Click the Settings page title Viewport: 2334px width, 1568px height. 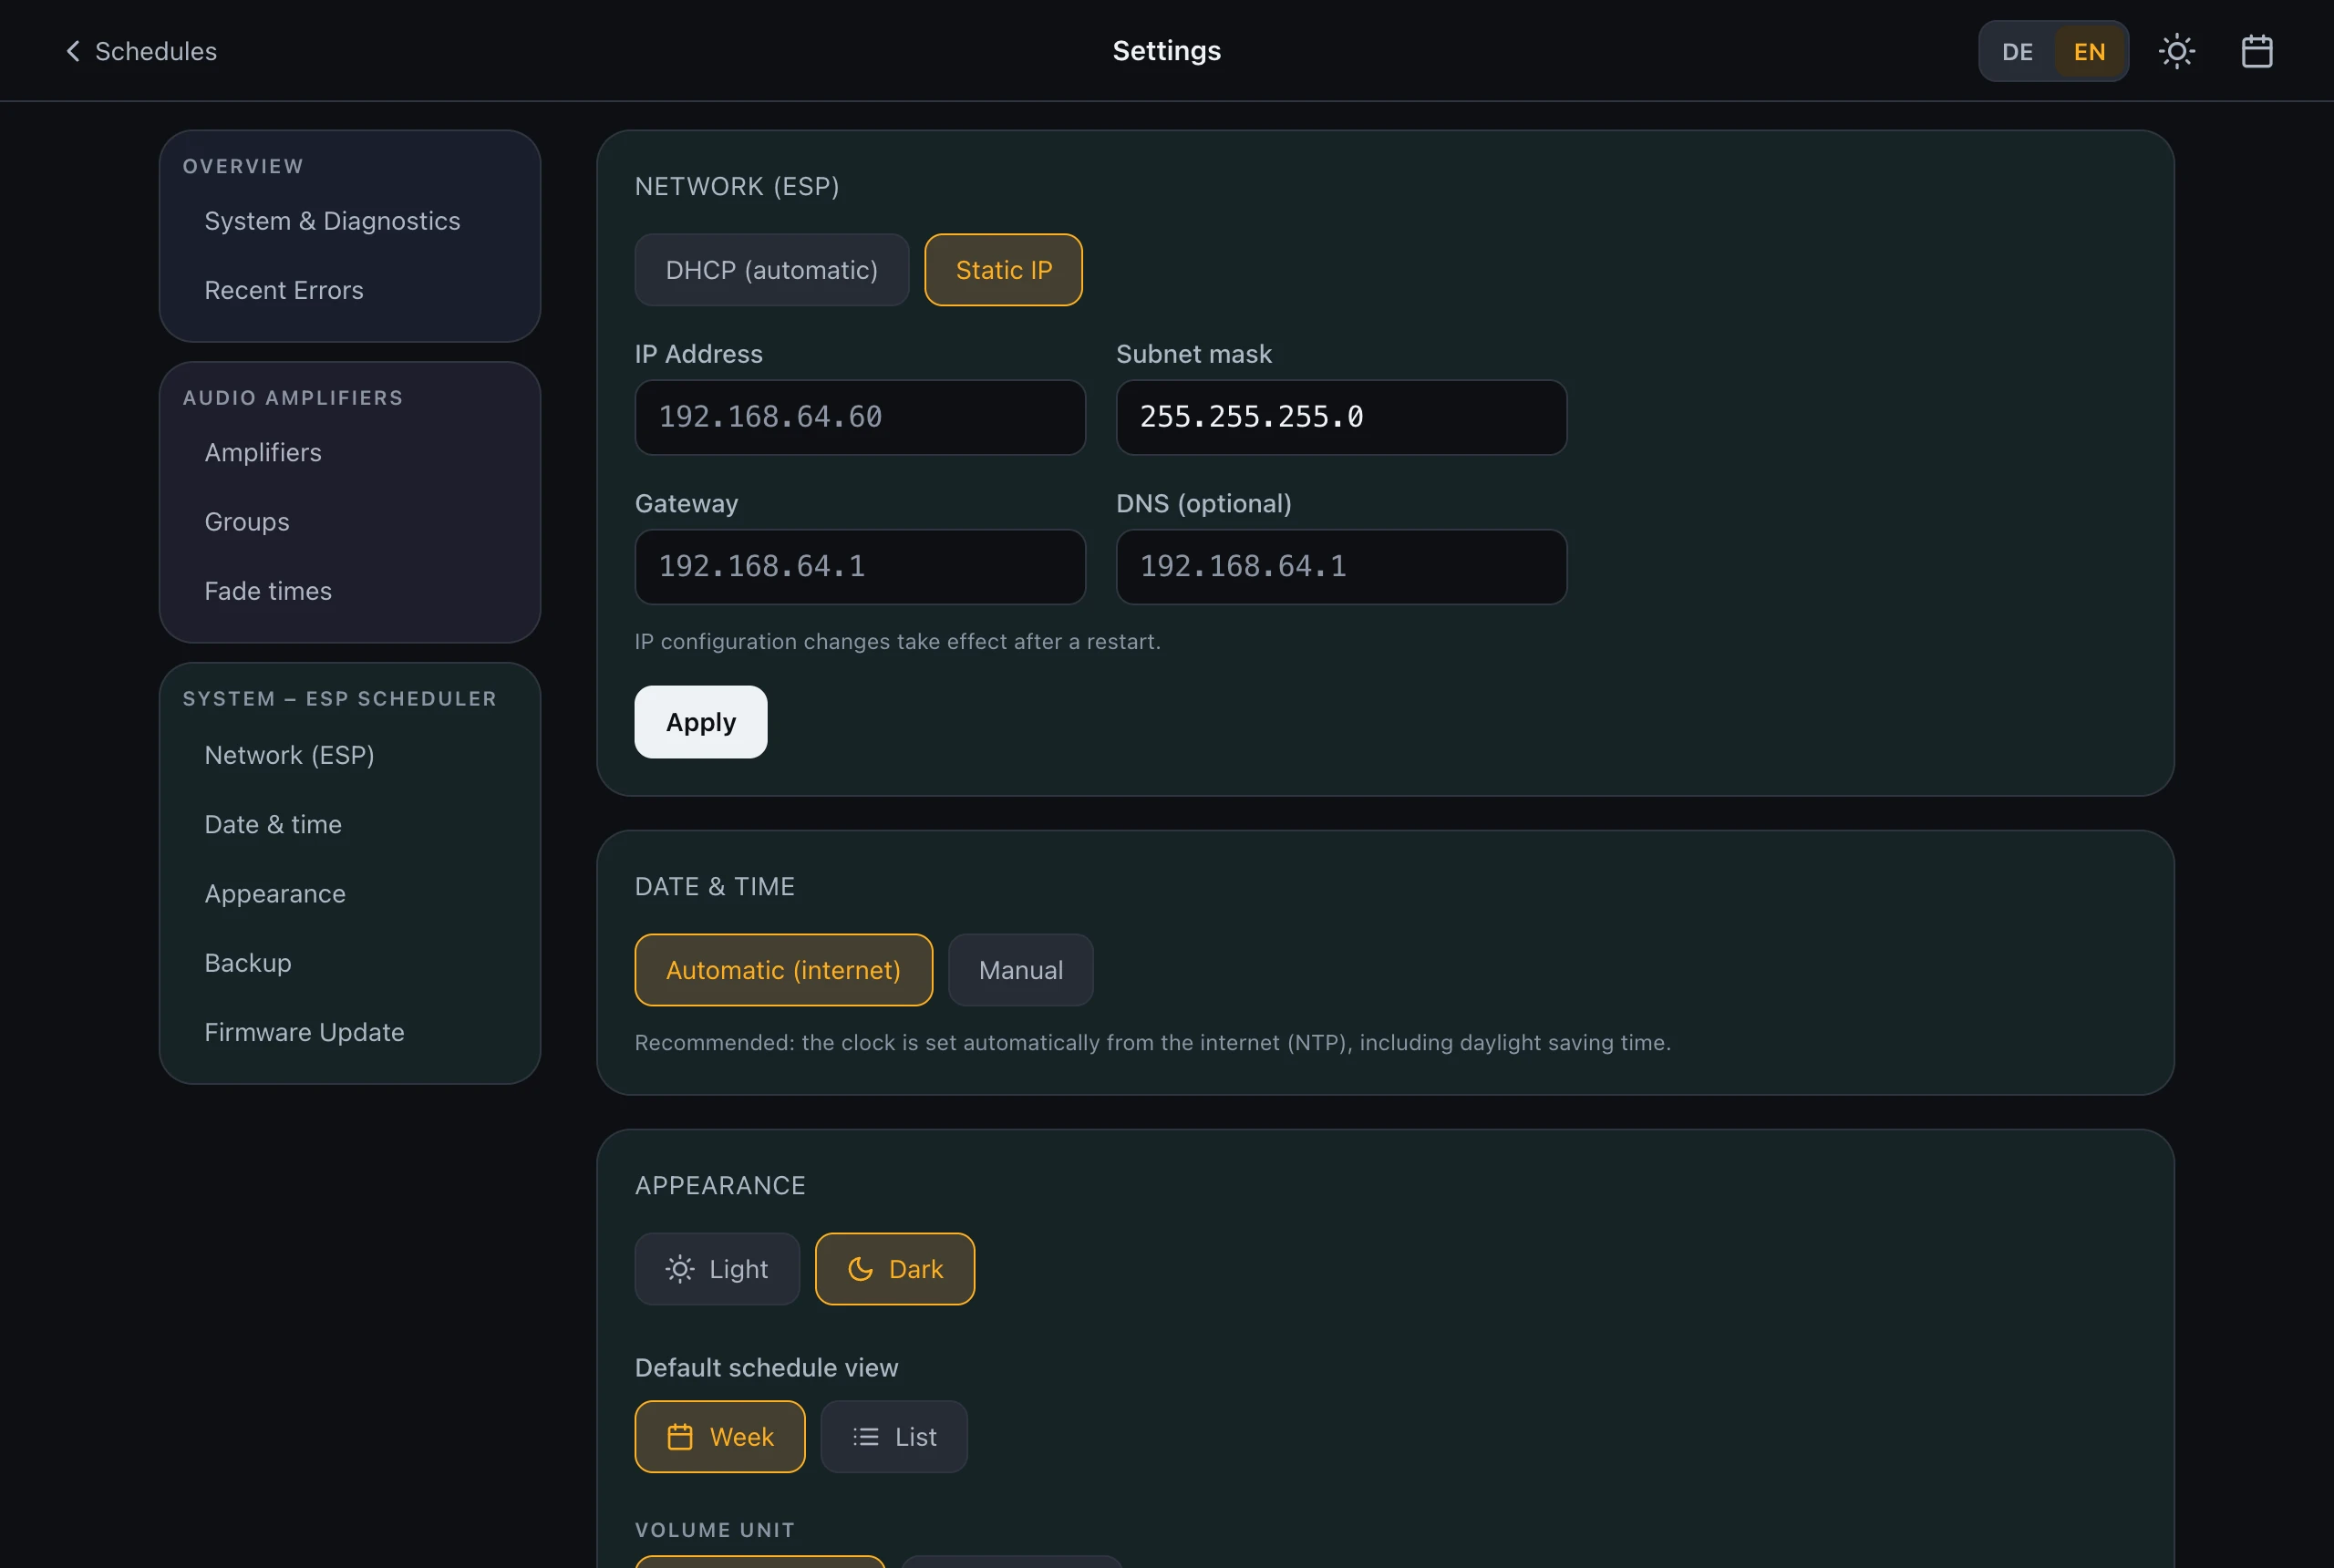1167,51
